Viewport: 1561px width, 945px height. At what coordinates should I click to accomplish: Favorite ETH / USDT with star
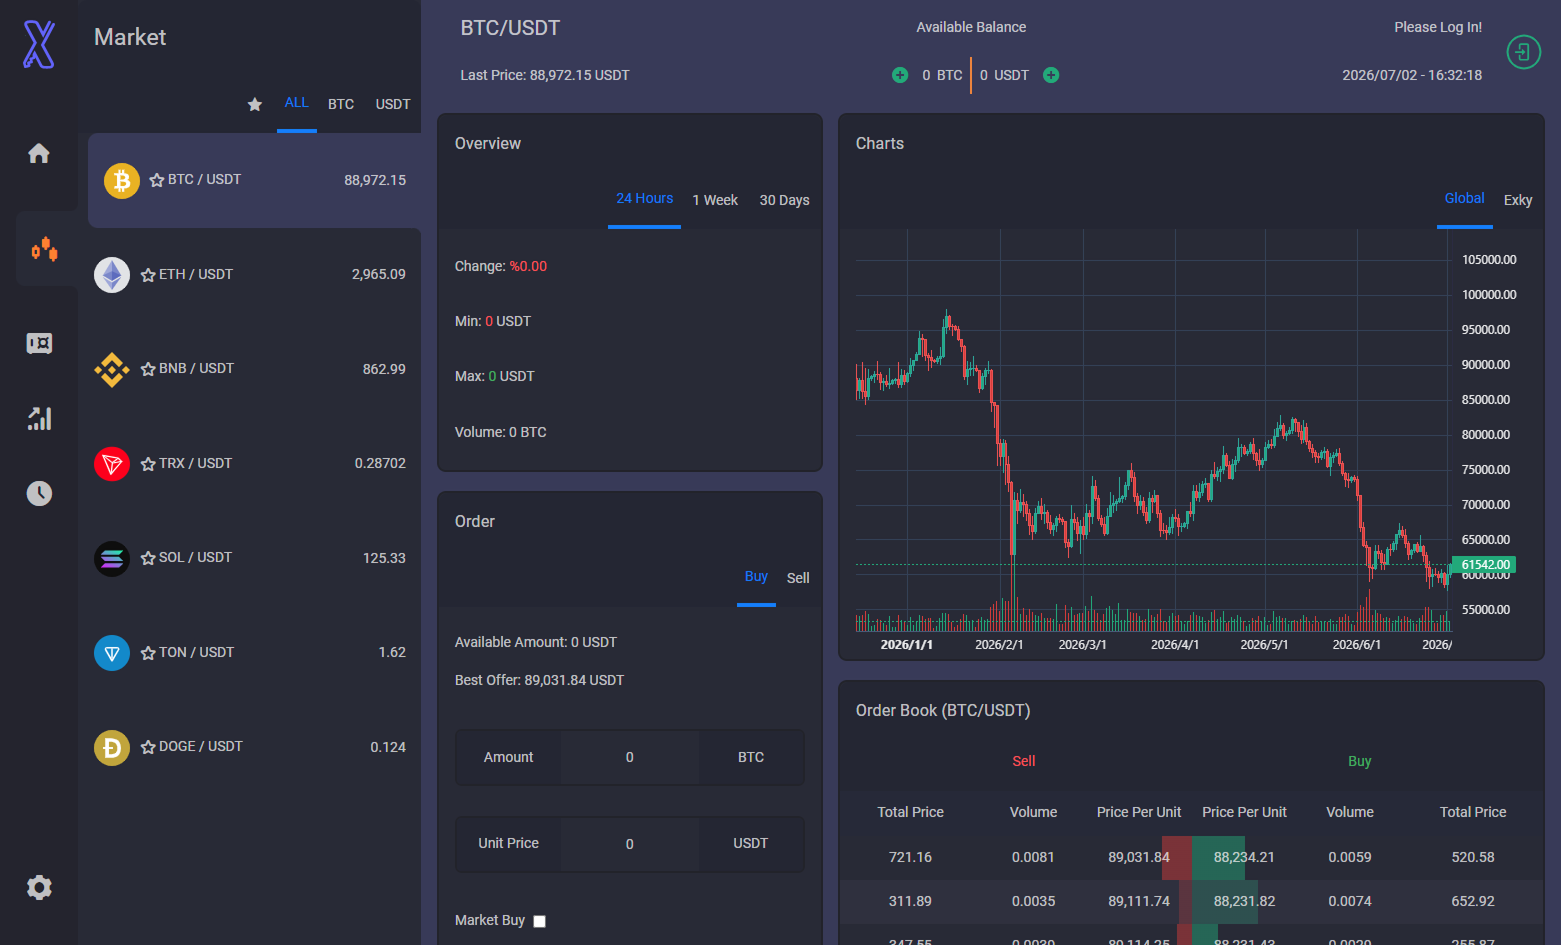148,275
